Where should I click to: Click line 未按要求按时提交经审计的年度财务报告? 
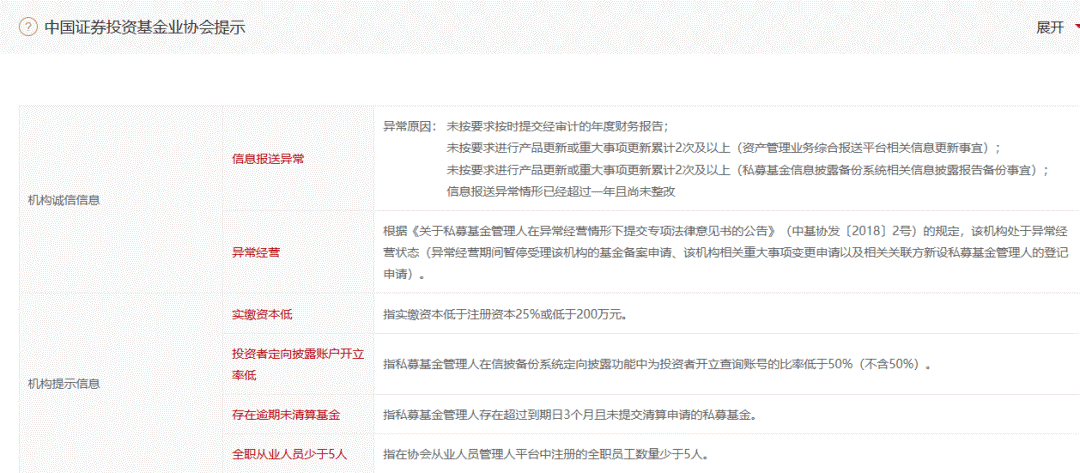click(x=557, y=127)
